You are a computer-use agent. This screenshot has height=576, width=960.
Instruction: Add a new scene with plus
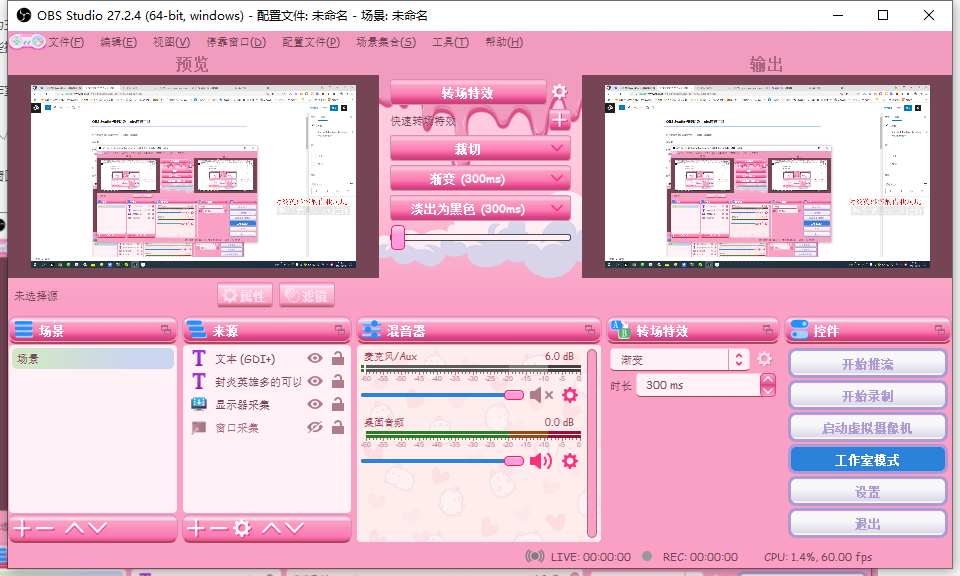tap(22, 528)
